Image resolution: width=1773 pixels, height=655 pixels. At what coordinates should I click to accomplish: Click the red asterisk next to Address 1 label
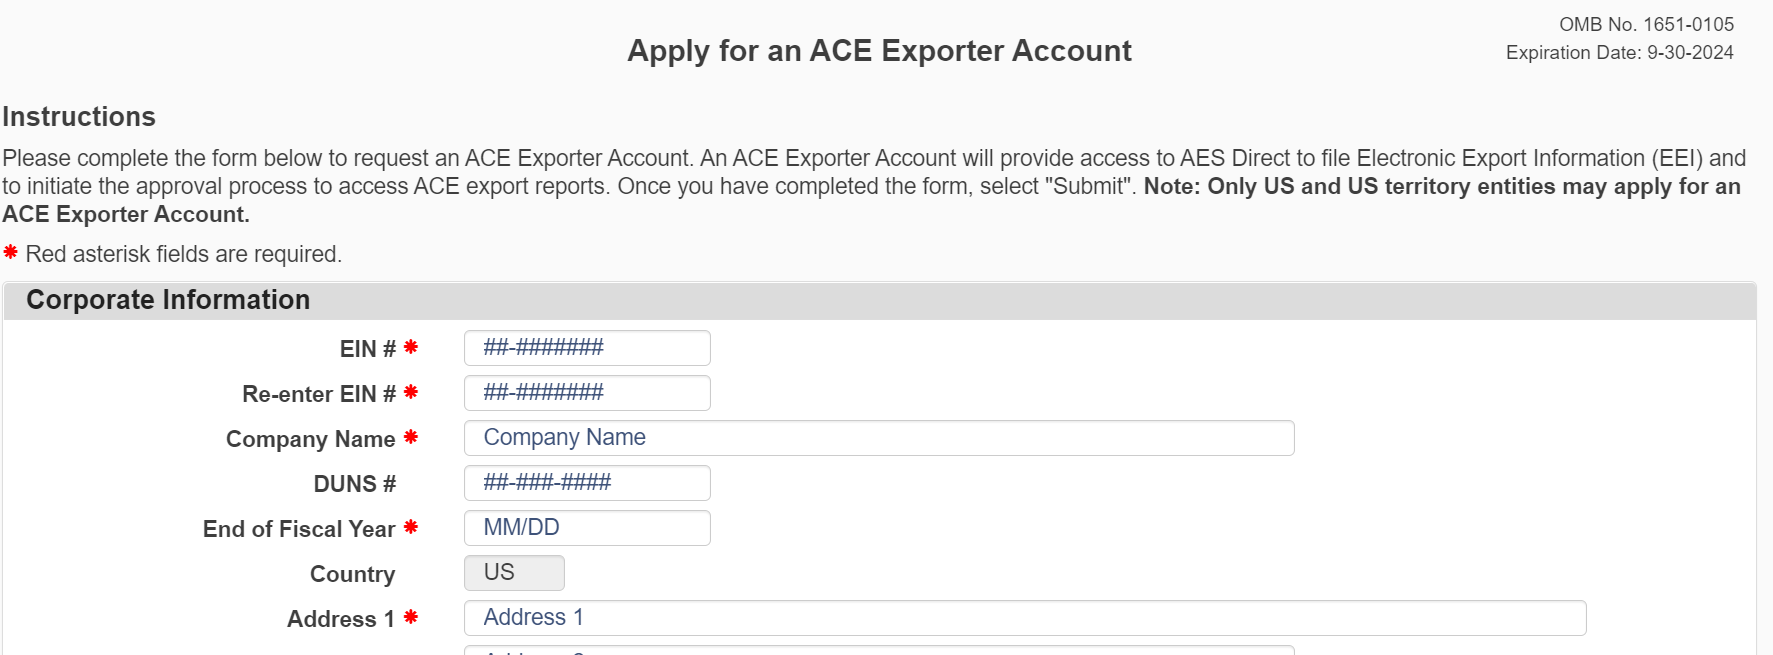411,617
